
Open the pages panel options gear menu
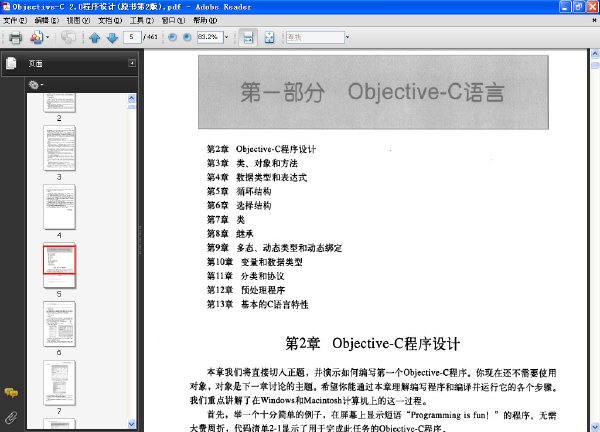tap(36, 85)
